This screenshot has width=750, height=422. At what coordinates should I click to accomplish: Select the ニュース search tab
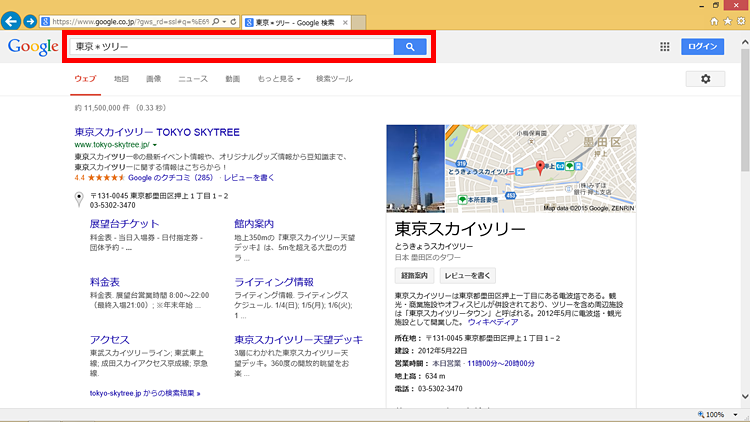(x=193, y=78)
